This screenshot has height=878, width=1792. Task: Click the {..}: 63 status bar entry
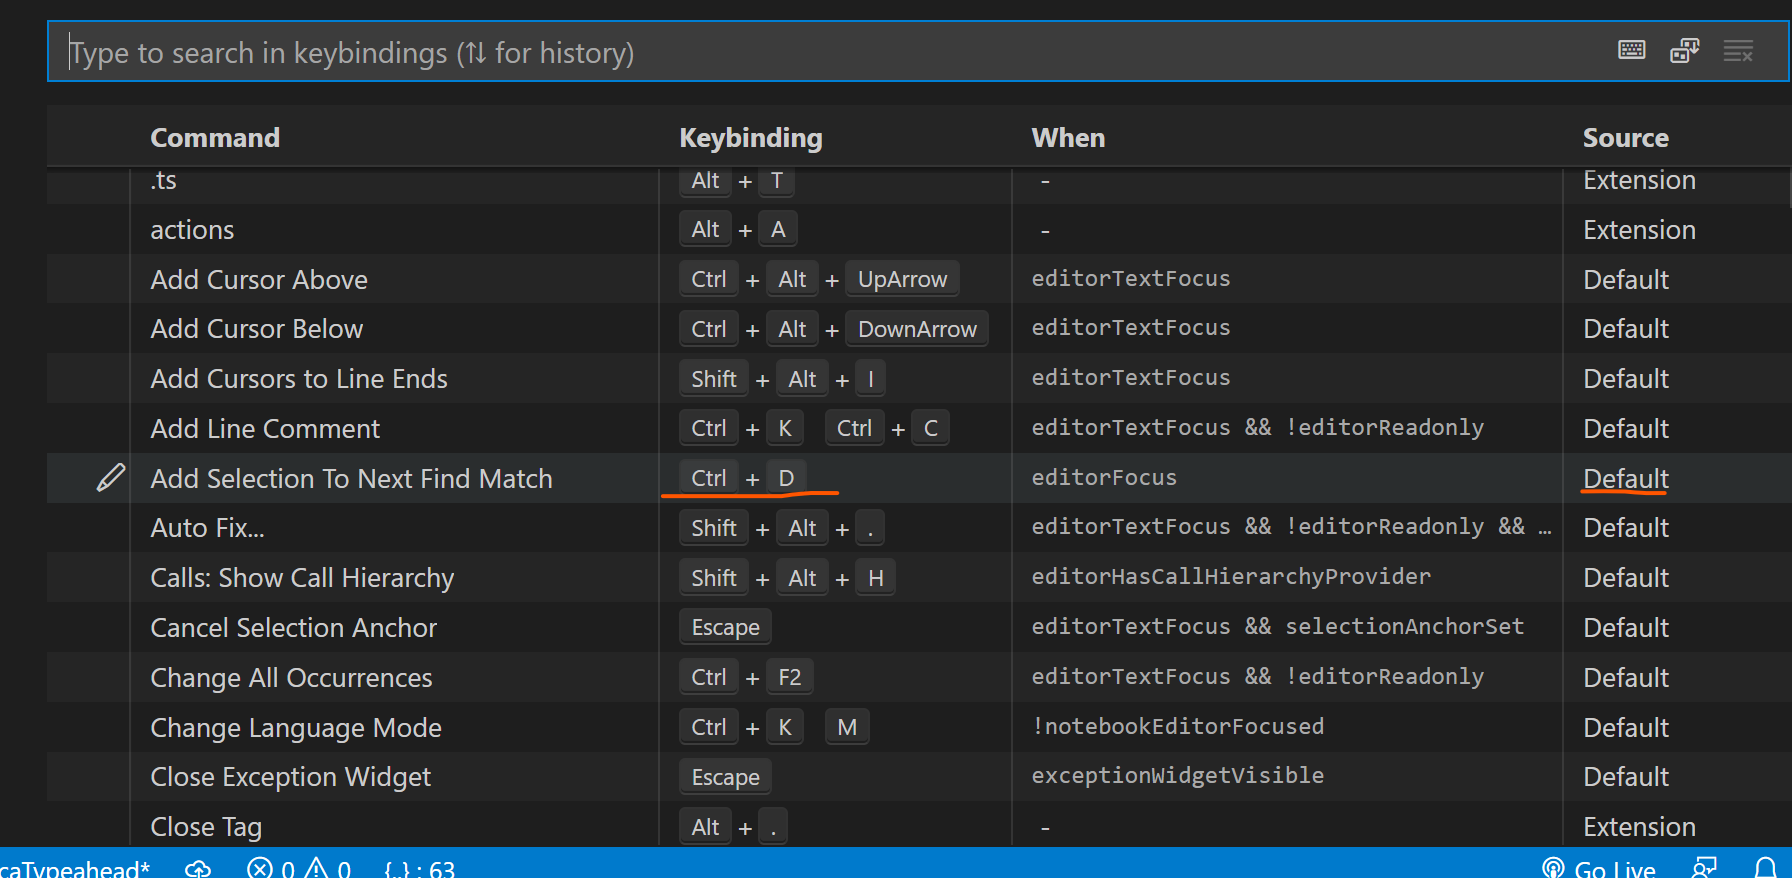(420, 868)
